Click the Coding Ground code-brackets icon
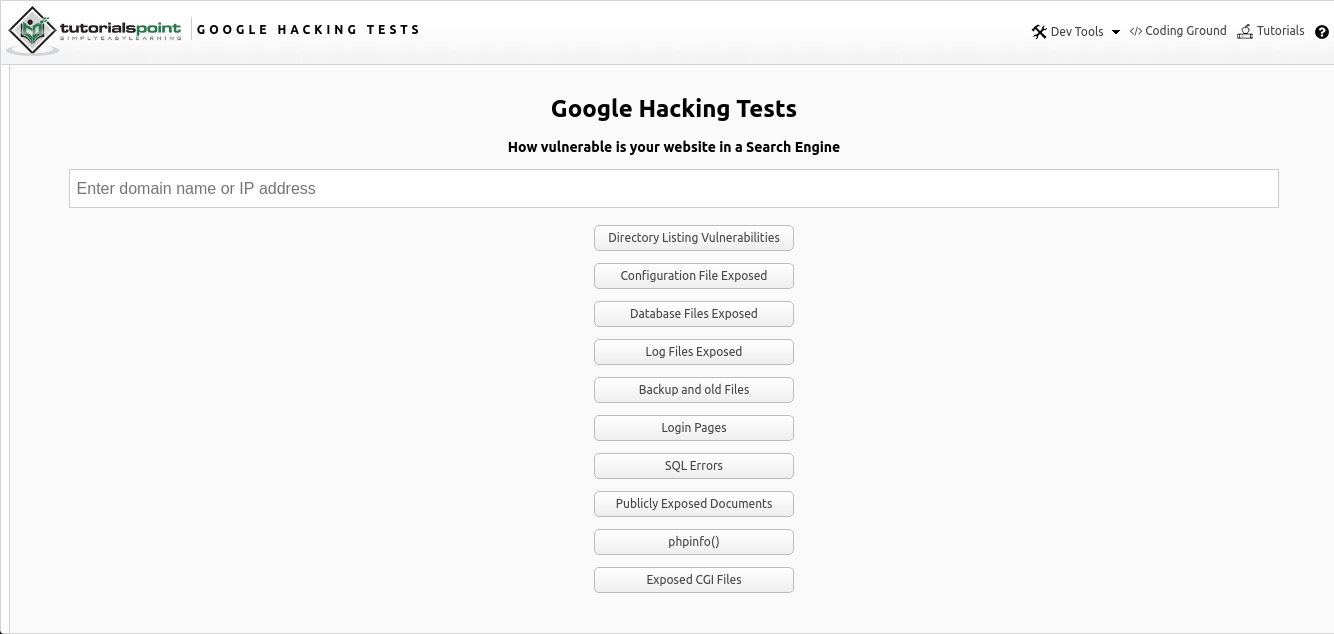 (x=1136, y=31)
